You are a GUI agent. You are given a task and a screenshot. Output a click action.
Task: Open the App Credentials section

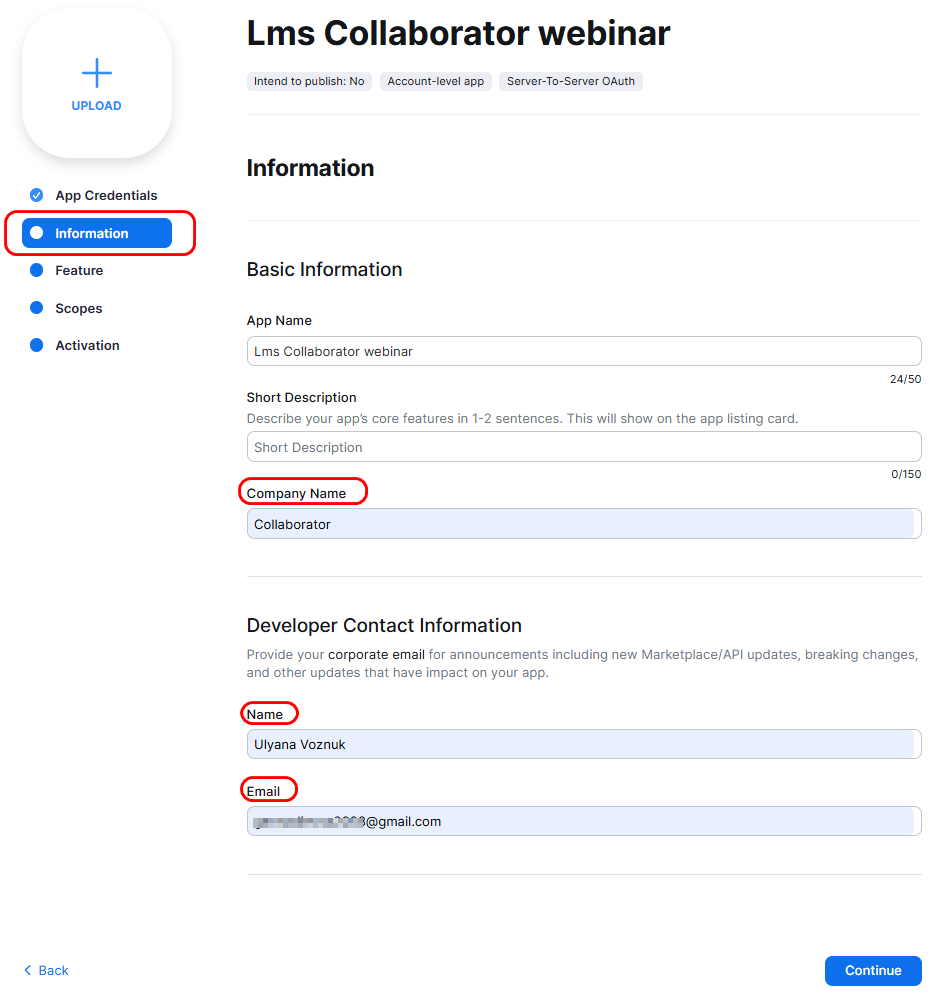pos(106,195)
